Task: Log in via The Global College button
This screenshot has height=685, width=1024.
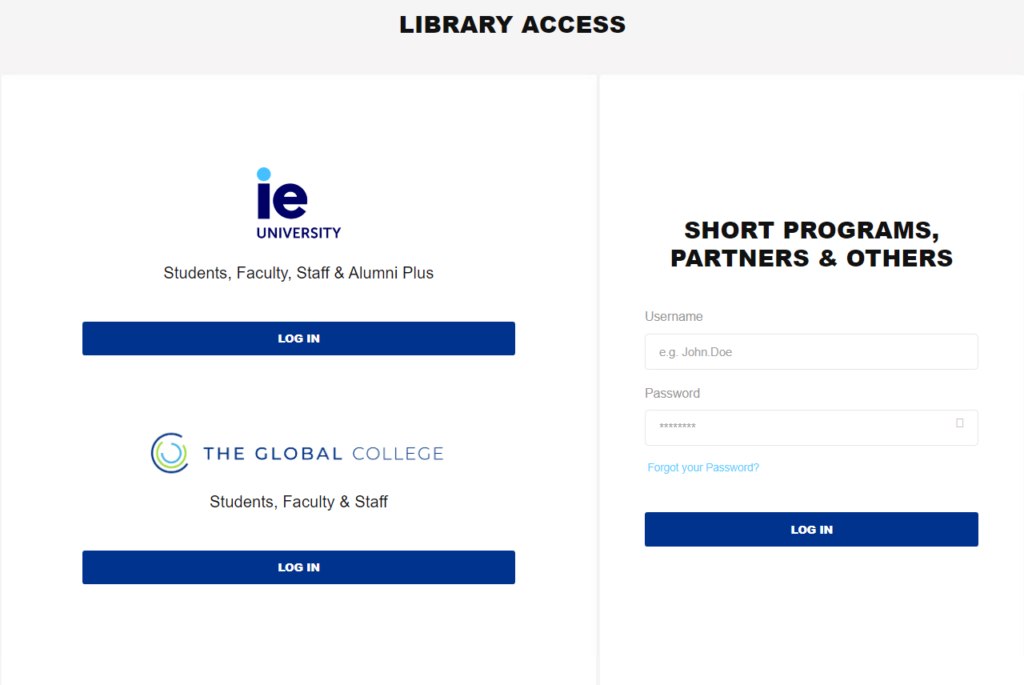Action: (x=298, y=567)
